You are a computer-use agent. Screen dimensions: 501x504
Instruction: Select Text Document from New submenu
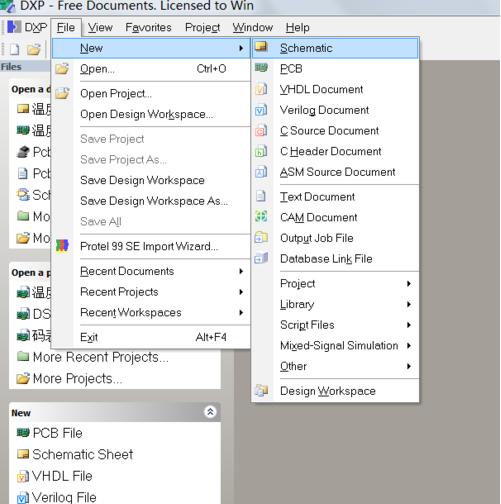[335, 197]
